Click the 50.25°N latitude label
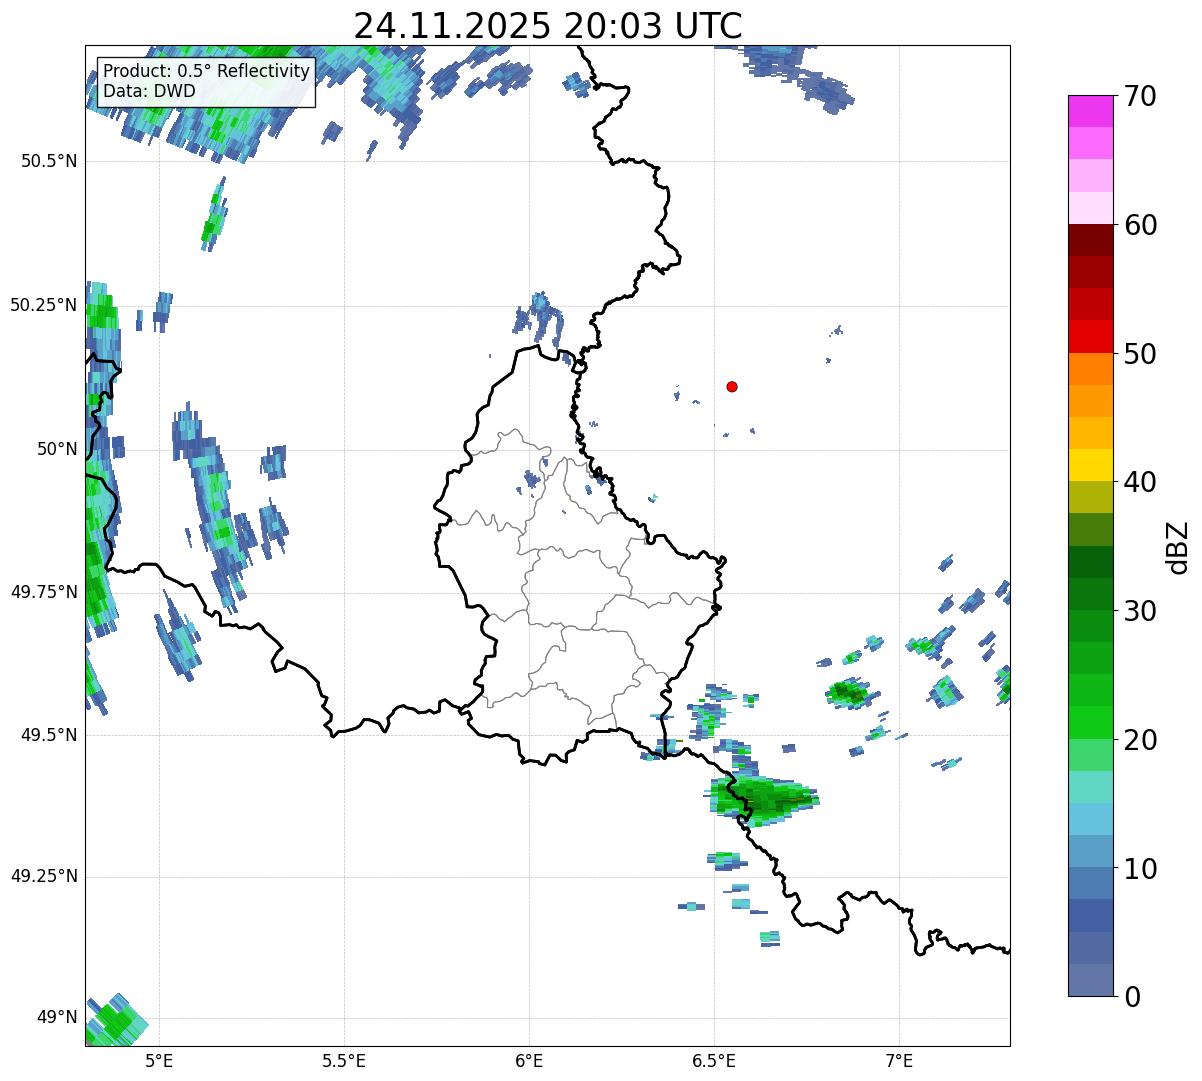This screenshot has width=1202, height=1081. tap(44, 305)
